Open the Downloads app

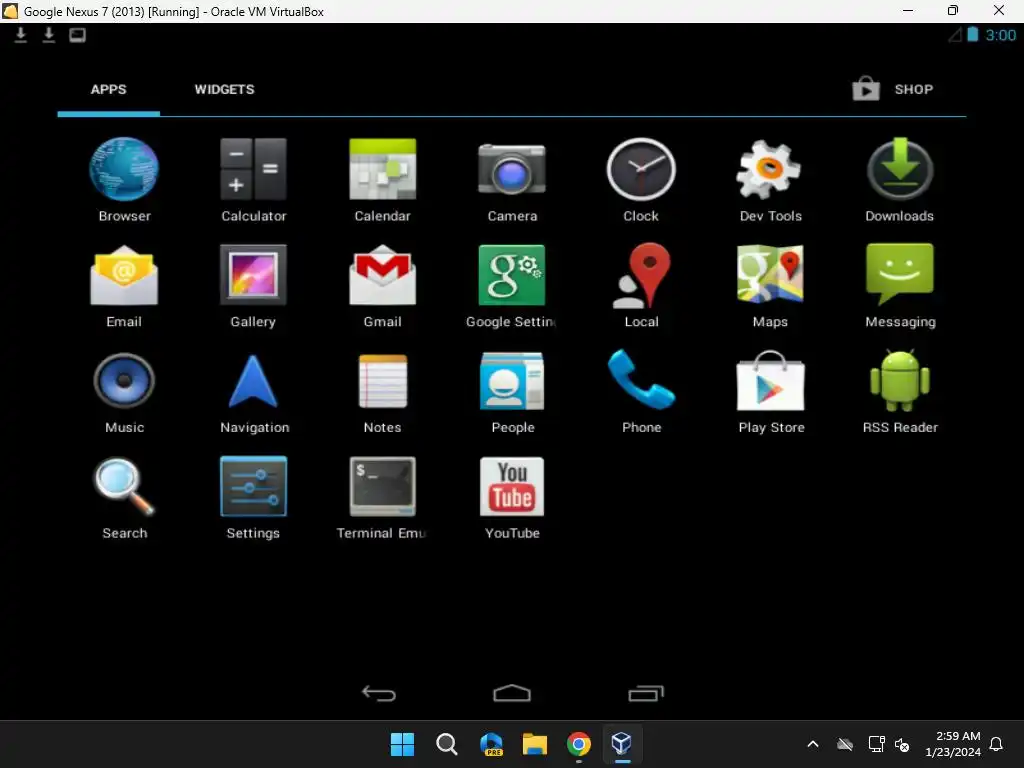[x=899, y=180]
